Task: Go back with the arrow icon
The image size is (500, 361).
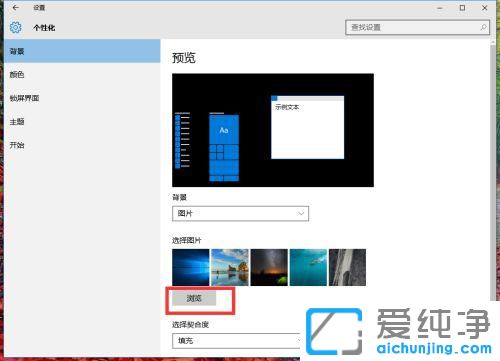Action: tap(16, 7)
